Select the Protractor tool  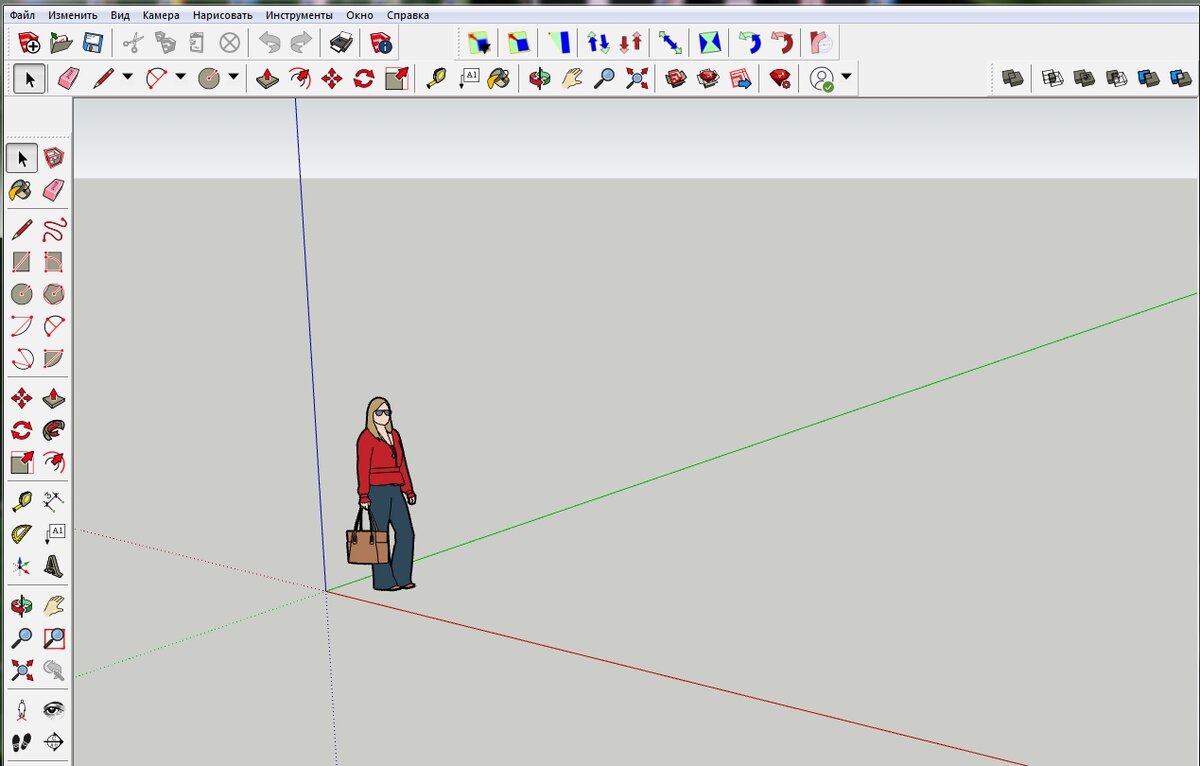point(21,534)
